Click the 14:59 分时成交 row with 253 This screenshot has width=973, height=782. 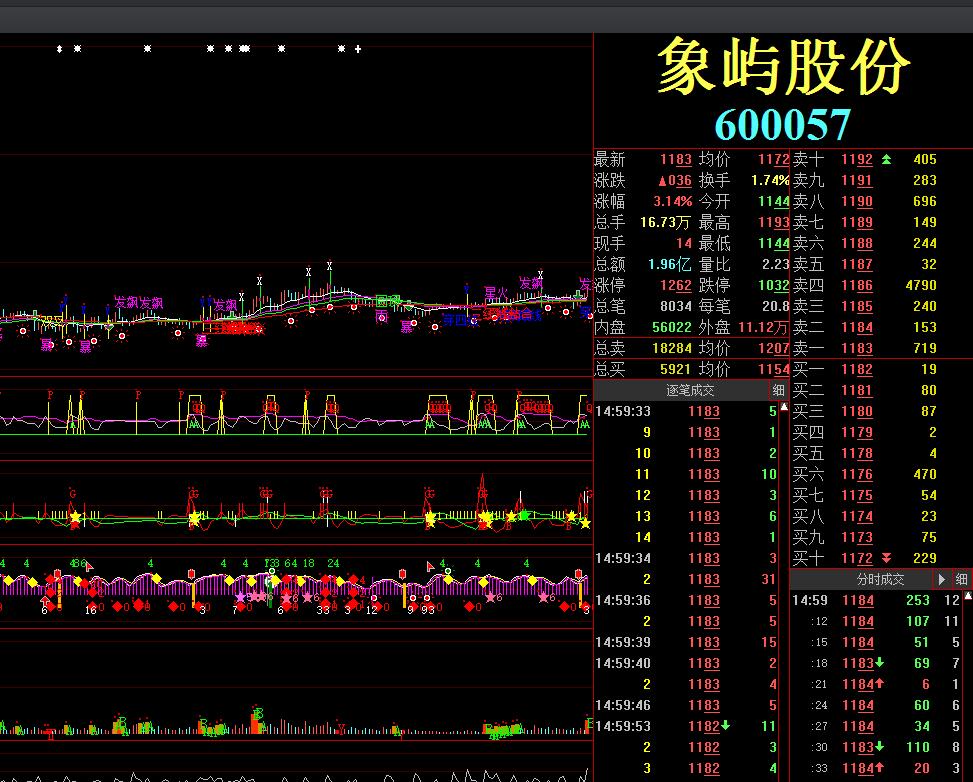877,600
